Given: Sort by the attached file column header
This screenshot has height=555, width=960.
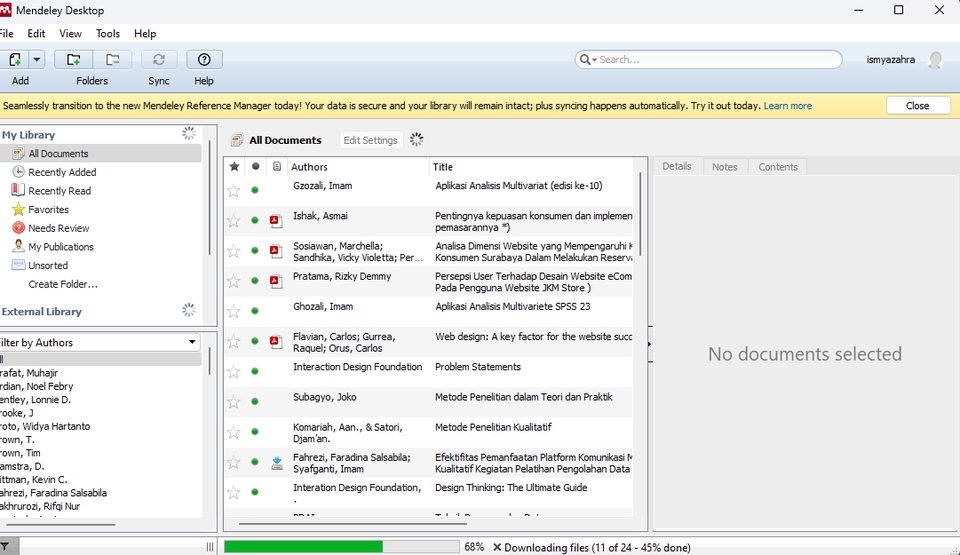Looking at the screenshot, I should [x=277, y=167].
